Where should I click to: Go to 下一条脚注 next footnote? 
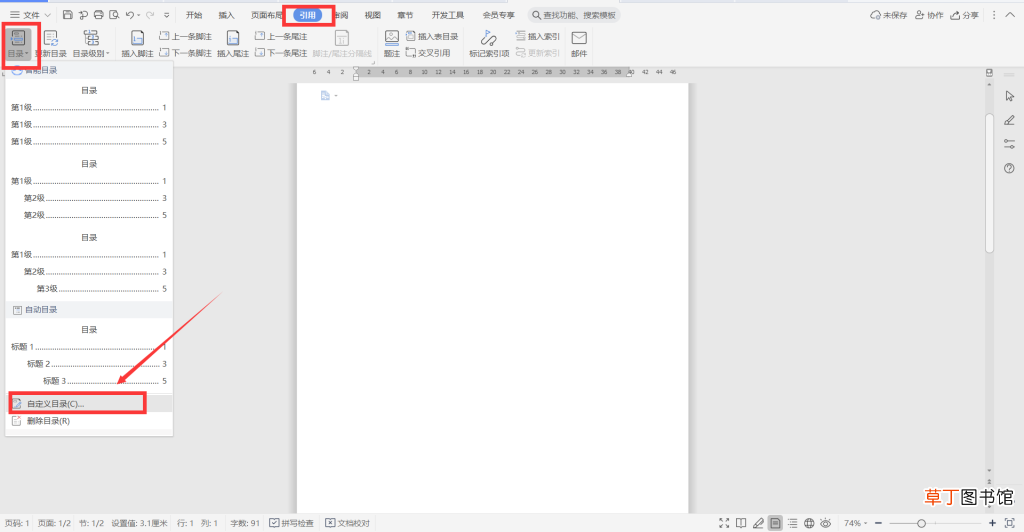tap(185, 53)
